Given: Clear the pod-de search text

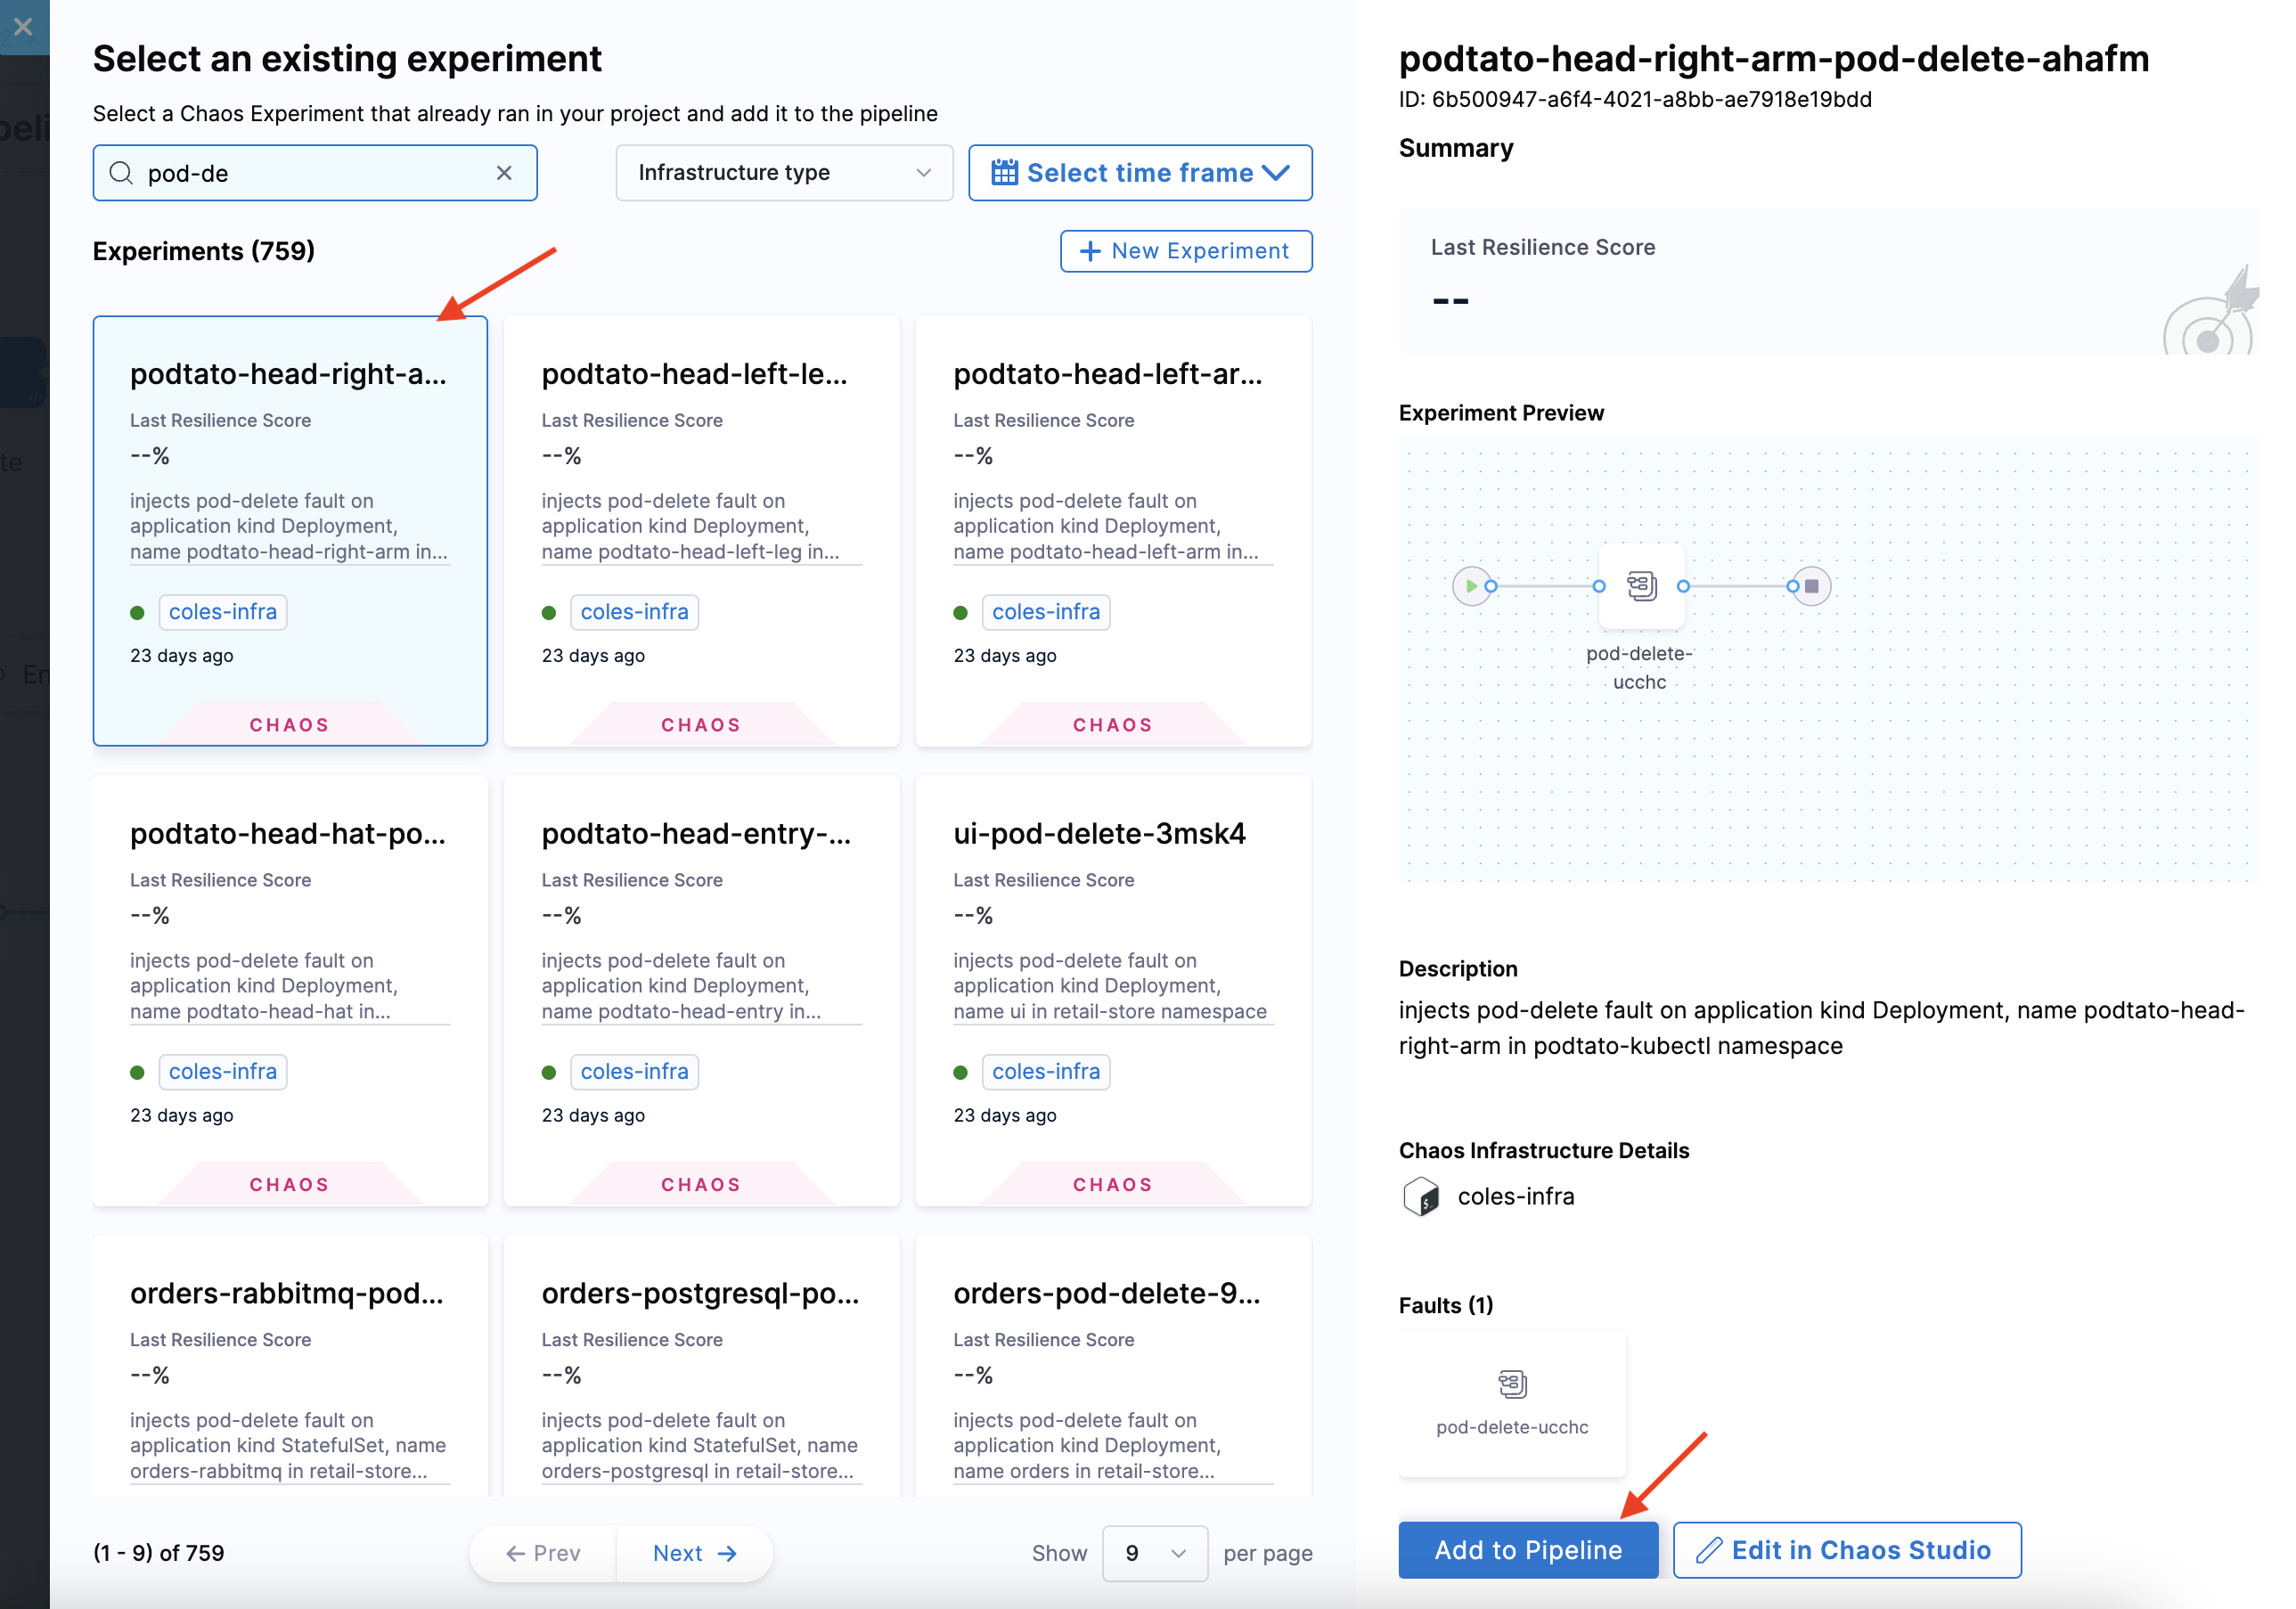Looking at the screenshot, I should [x=504, y=173].
